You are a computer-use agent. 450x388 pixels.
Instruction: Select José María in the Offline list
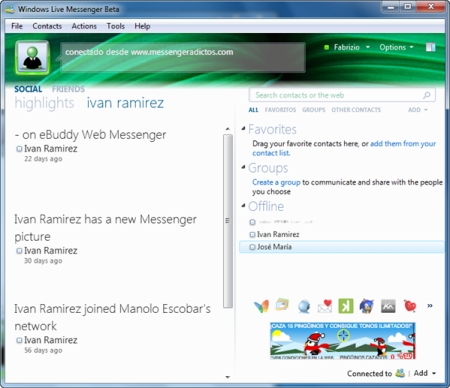point(342,247)
